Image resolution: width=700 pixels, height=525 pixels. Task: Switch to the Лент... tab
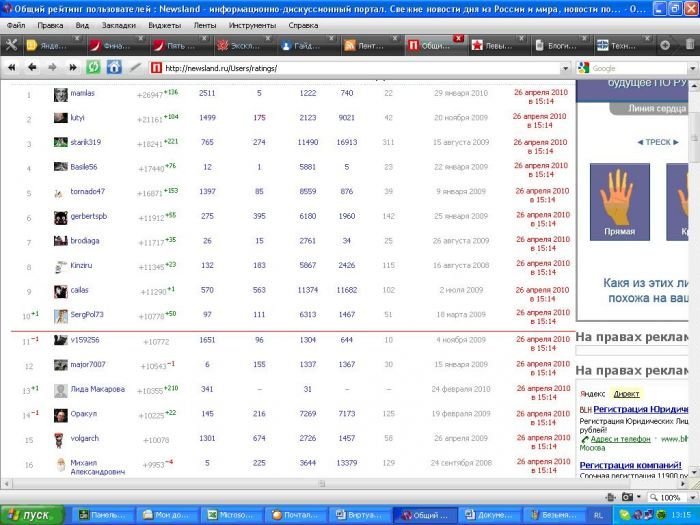pyautogui.click(x=369, y=46)
